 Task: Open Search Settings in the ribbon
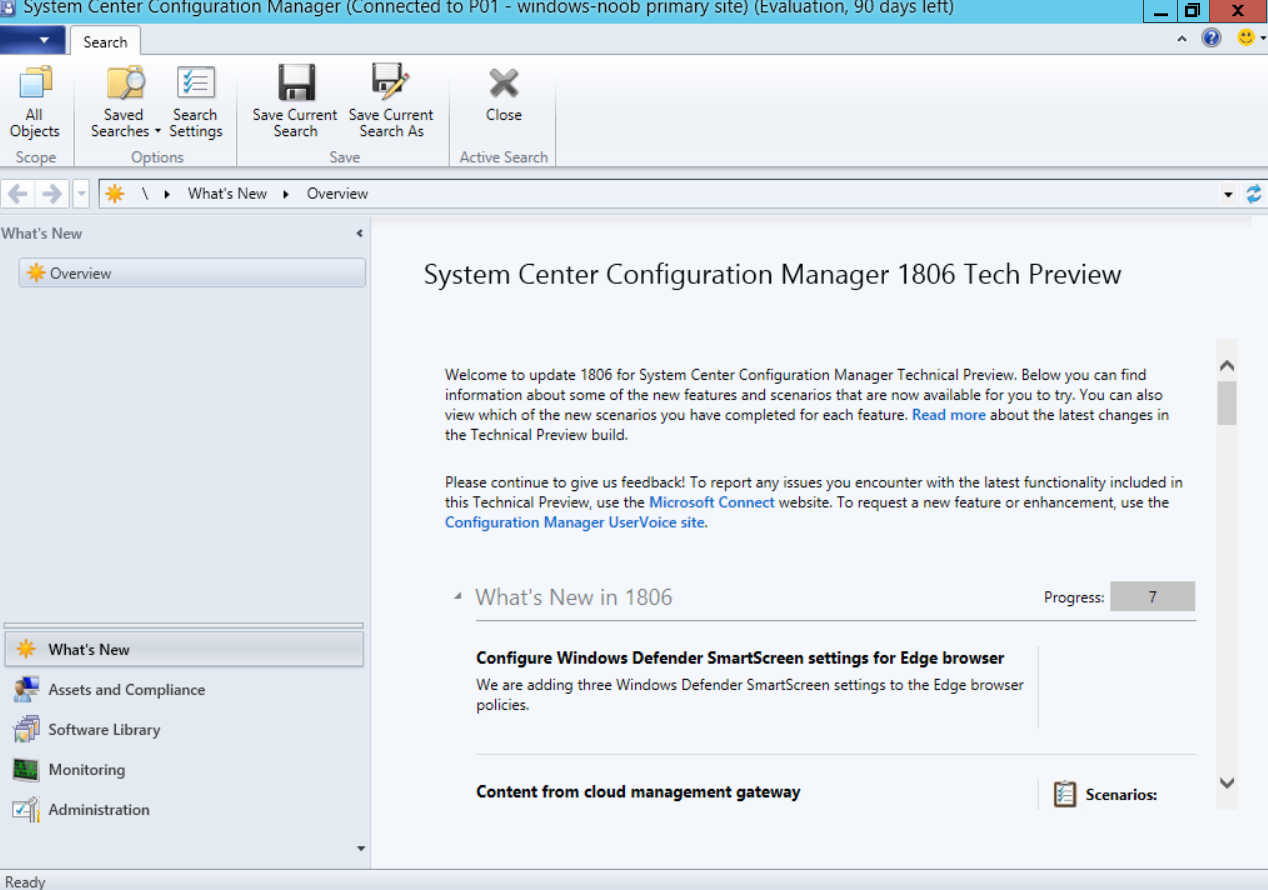coord(196,103)
